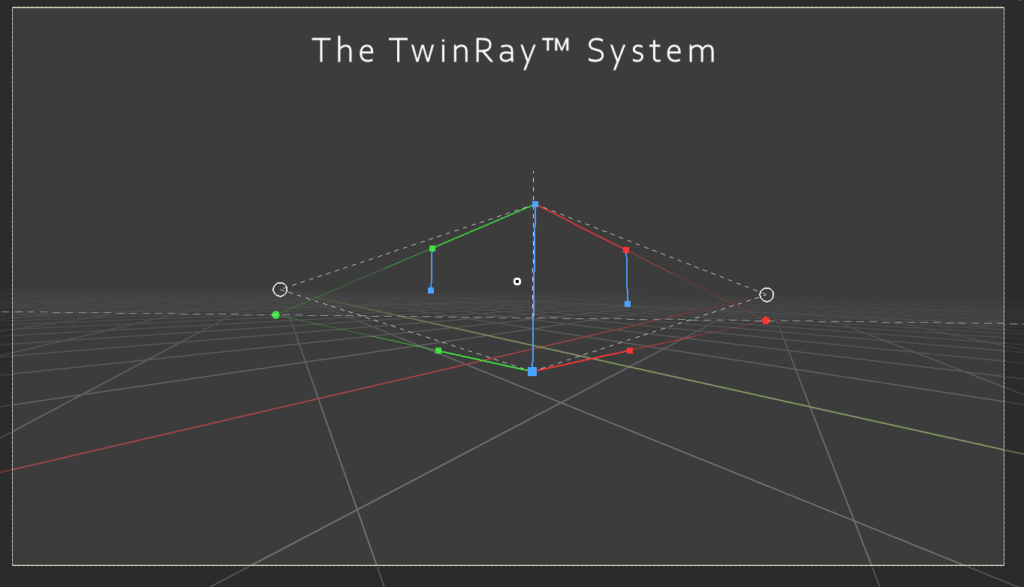1024x587 pixels.
Task: Select bright green edge below top blue handle
Action: tap(484, 226)
